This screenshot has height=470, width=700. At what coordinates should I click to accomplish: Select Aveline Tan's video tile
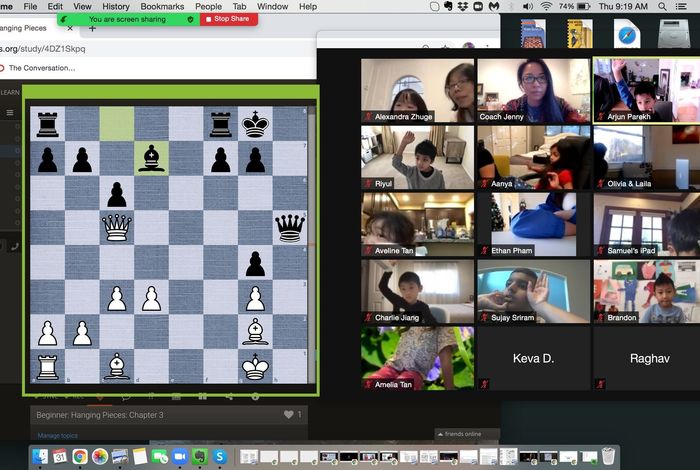coord(417,225)
